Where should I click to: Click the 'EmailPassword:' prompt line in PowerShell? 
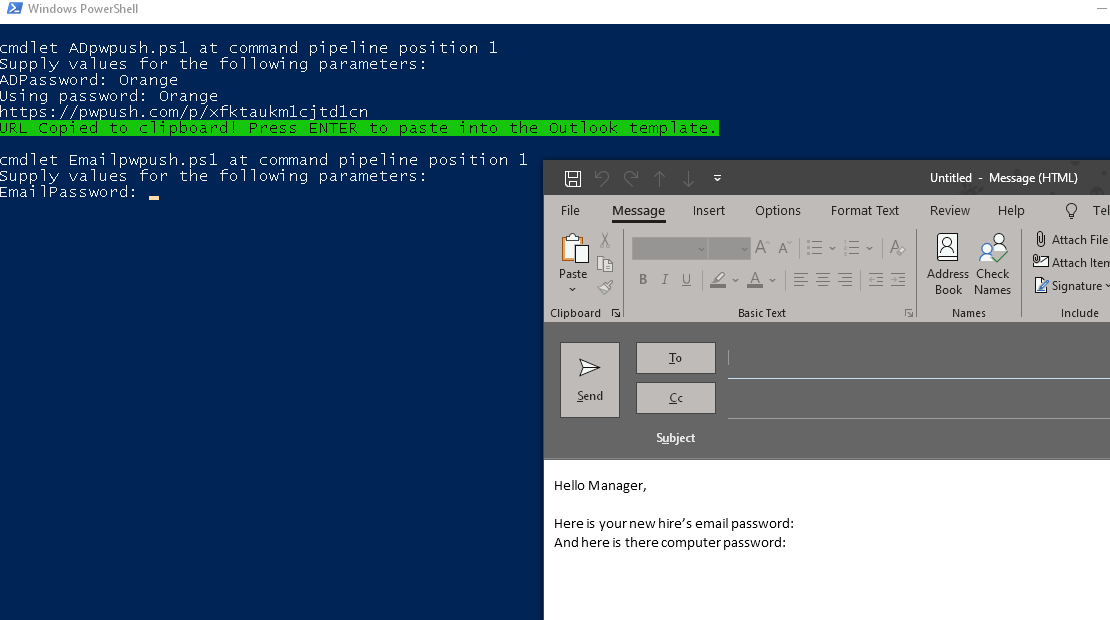coord(69,192)
